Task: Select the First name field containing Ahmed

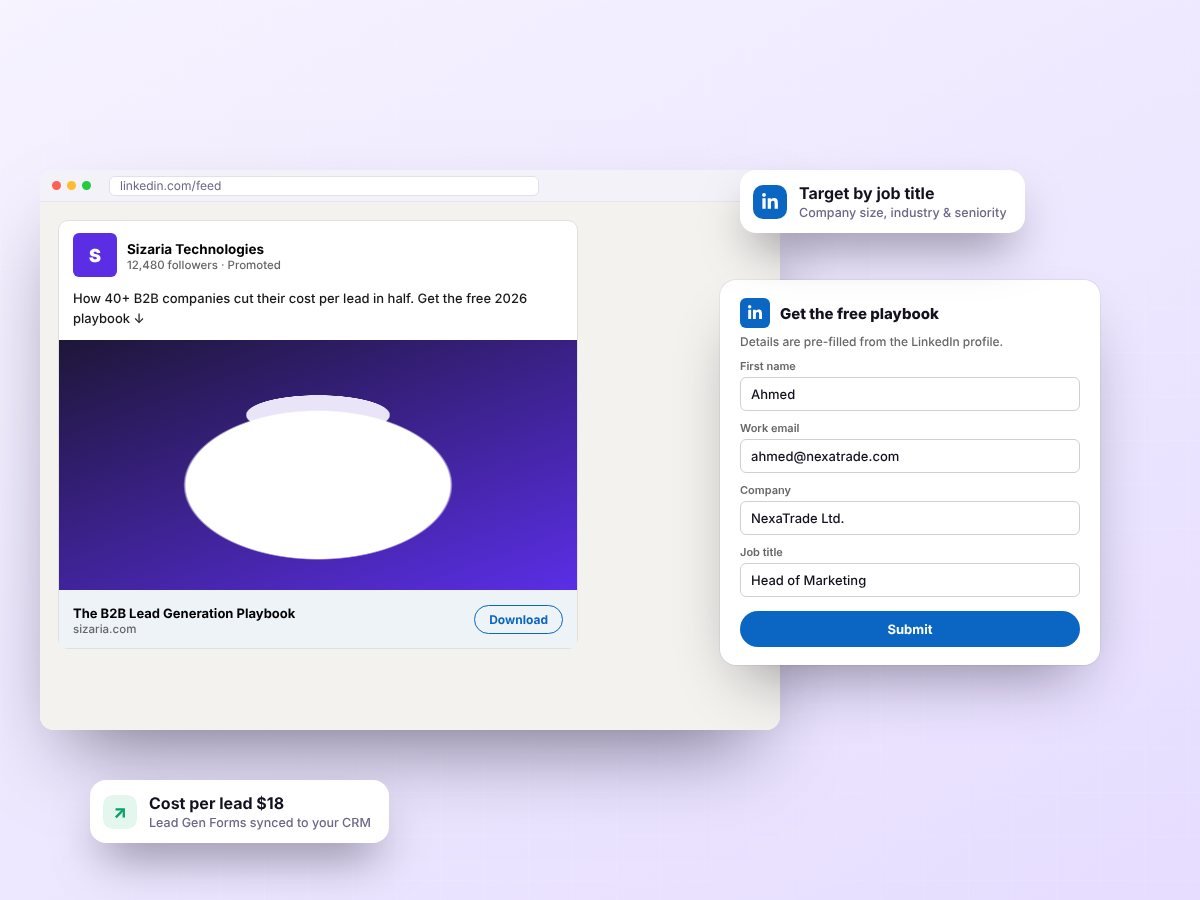Action: click(x=910, y=394)
